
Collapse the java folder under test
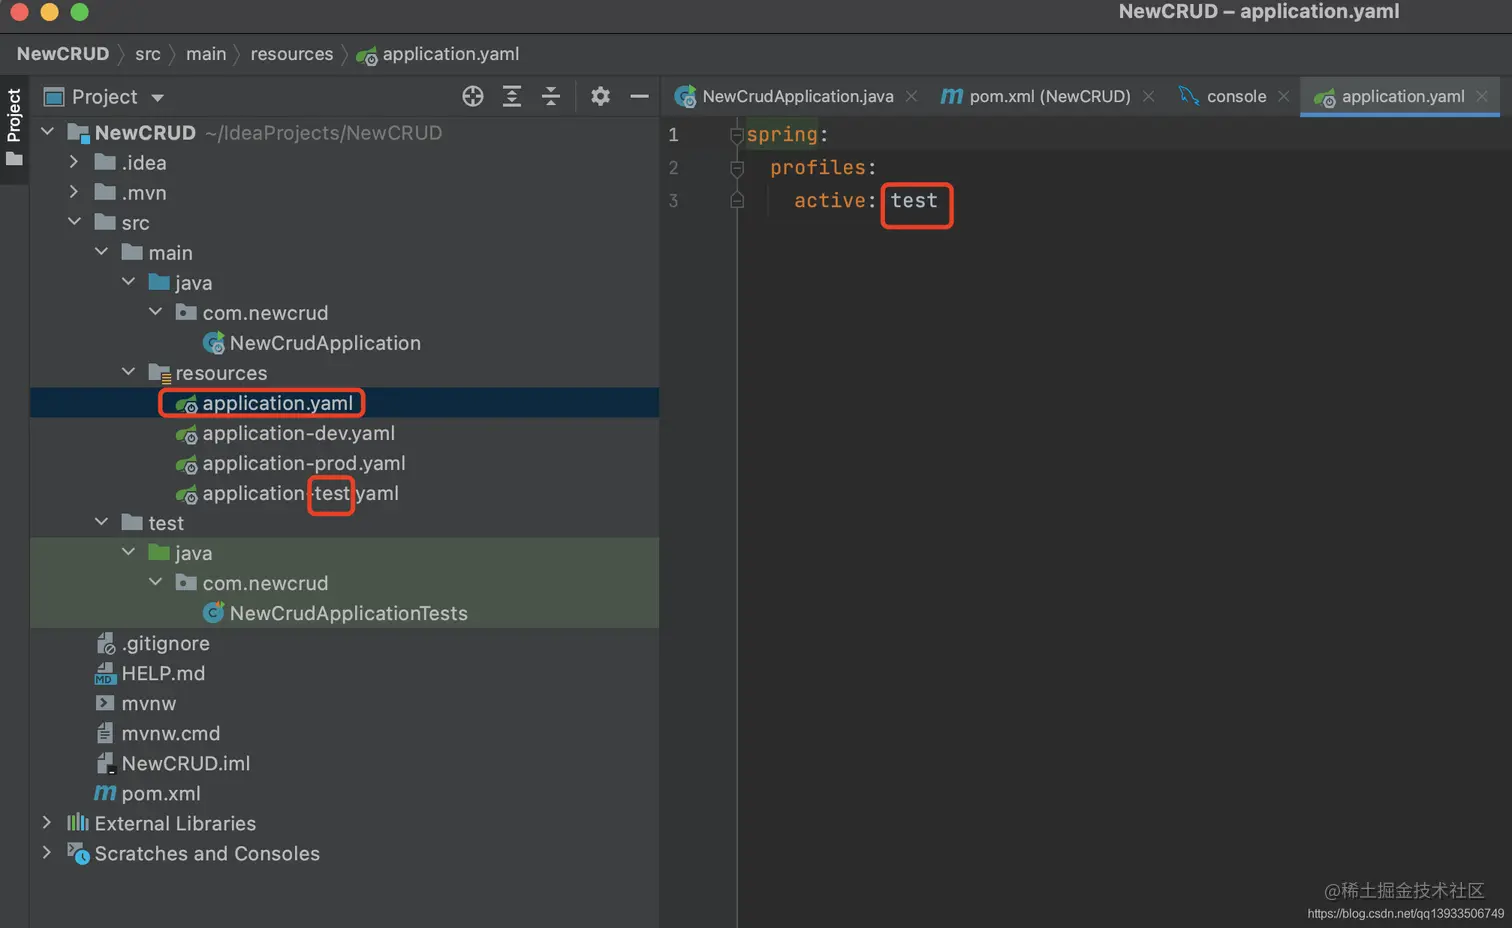pos(128,552)
